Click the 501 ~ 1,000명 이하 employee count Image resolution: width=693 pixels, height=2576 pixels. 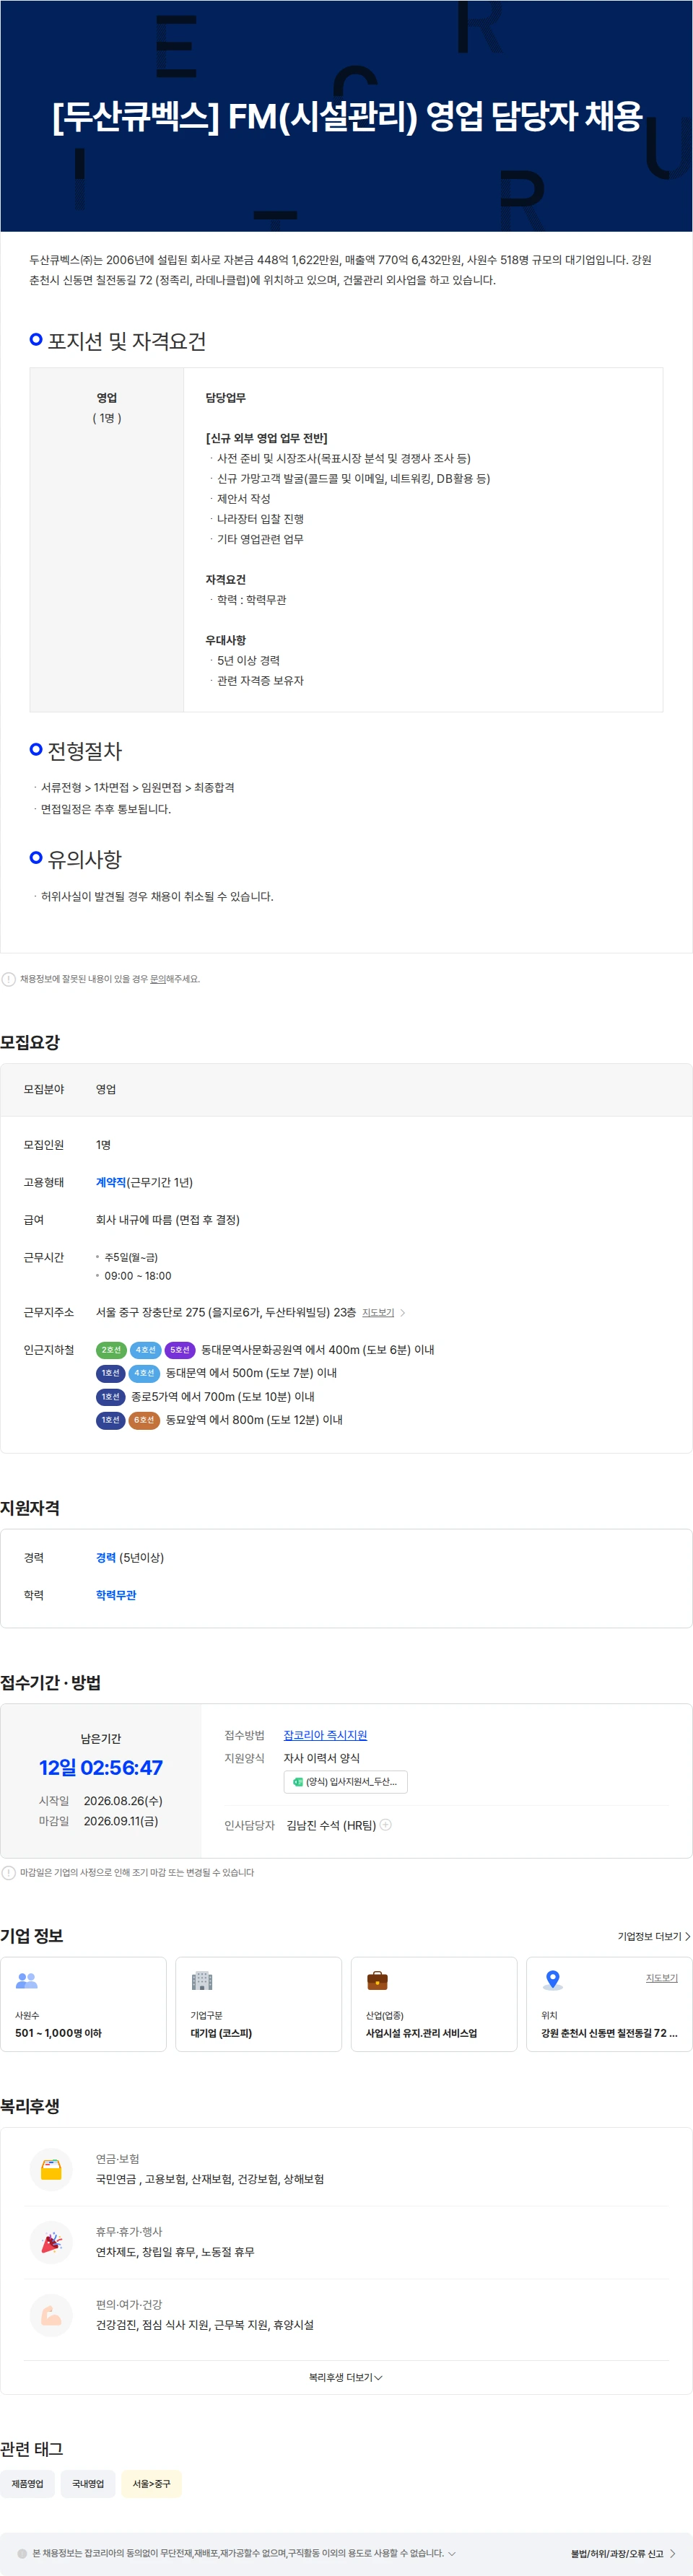(x=58, y=2033)
